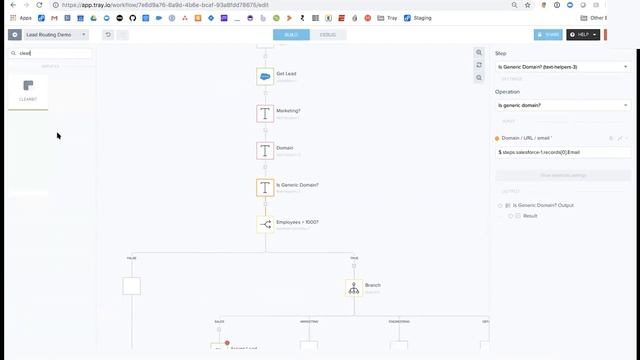This screenshot has height=360, width=640.
Task: Click the Employees > 1000? step label
Action: coord(297,222)
